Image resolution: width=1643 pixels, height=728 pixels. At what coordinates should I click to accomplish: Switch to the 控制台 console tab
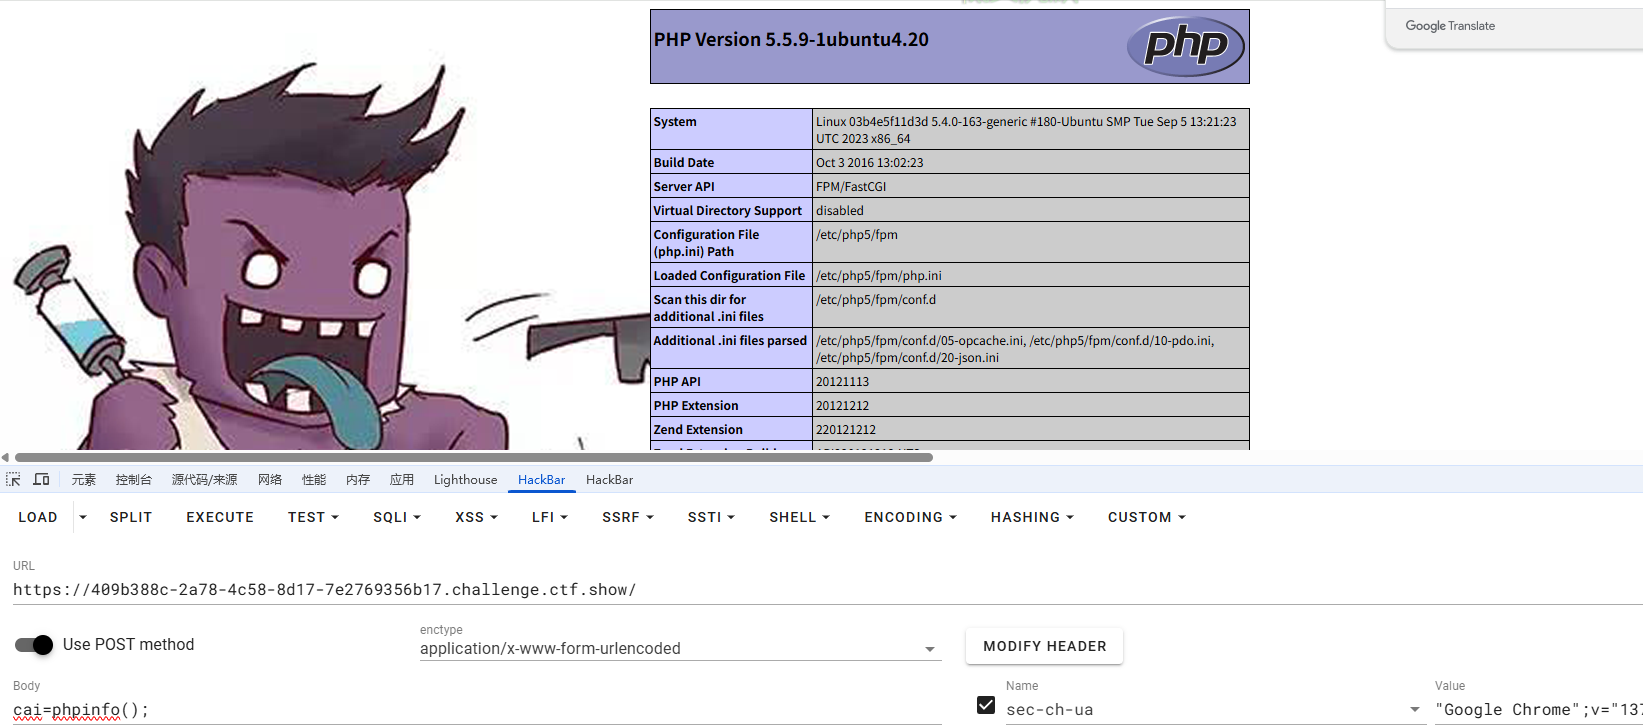133,480
